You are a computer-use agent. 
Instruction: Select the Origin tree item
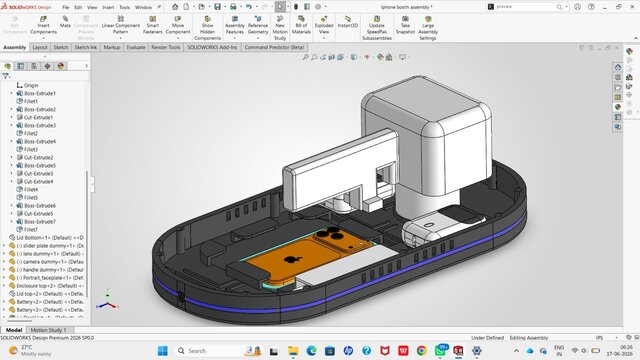[x=27, y=85]
